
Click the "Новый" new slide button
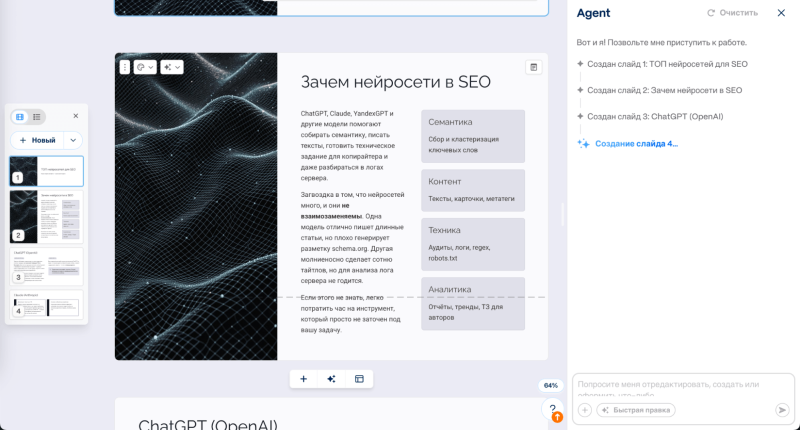pos(37,140)
